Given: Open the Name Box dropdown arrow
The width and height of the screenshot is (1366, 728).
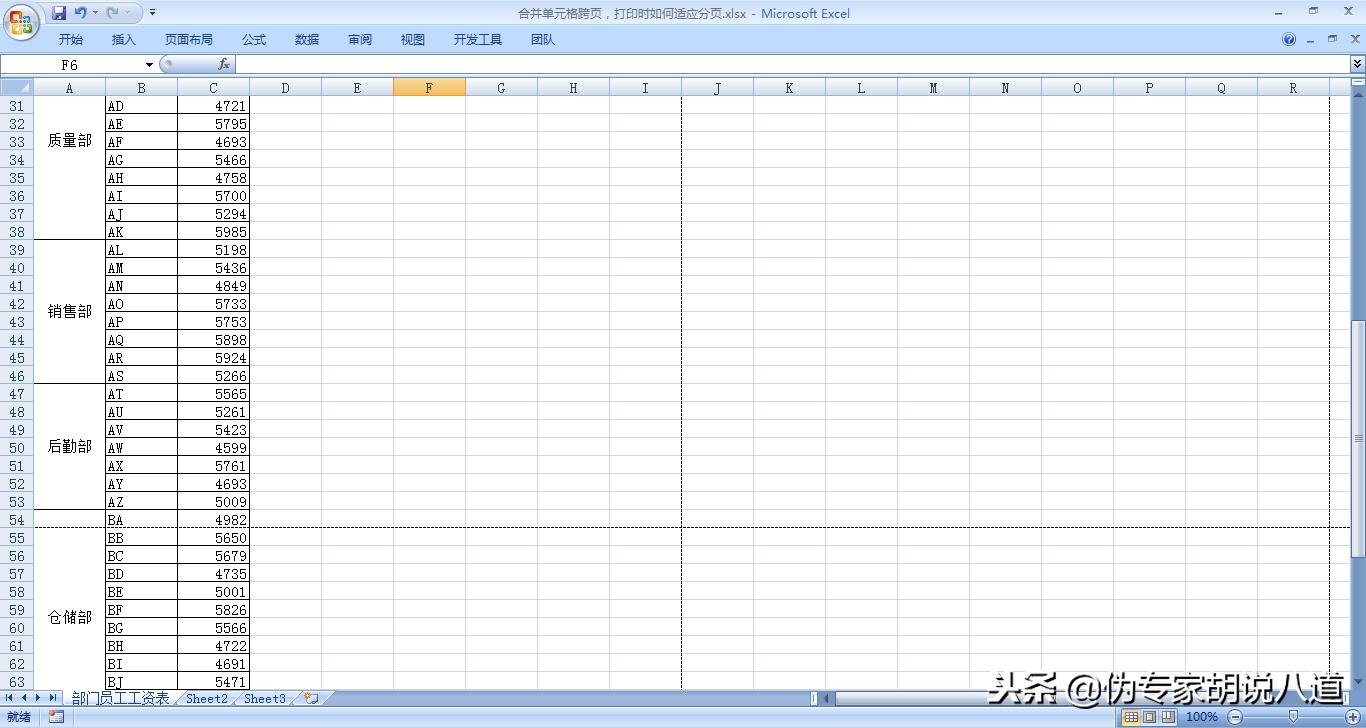Looking at the screenshot, I should [147, 63].
